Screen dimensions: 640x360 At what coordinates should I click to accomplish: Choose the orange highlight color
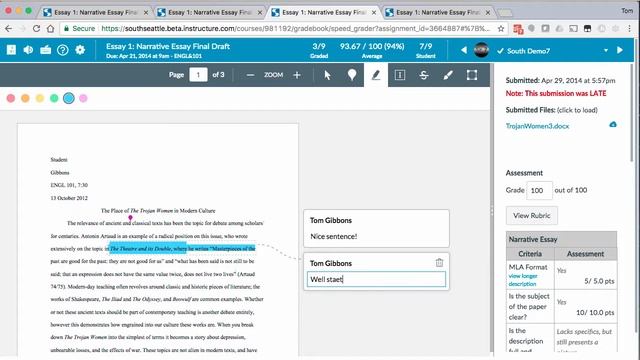pos(25,98)
